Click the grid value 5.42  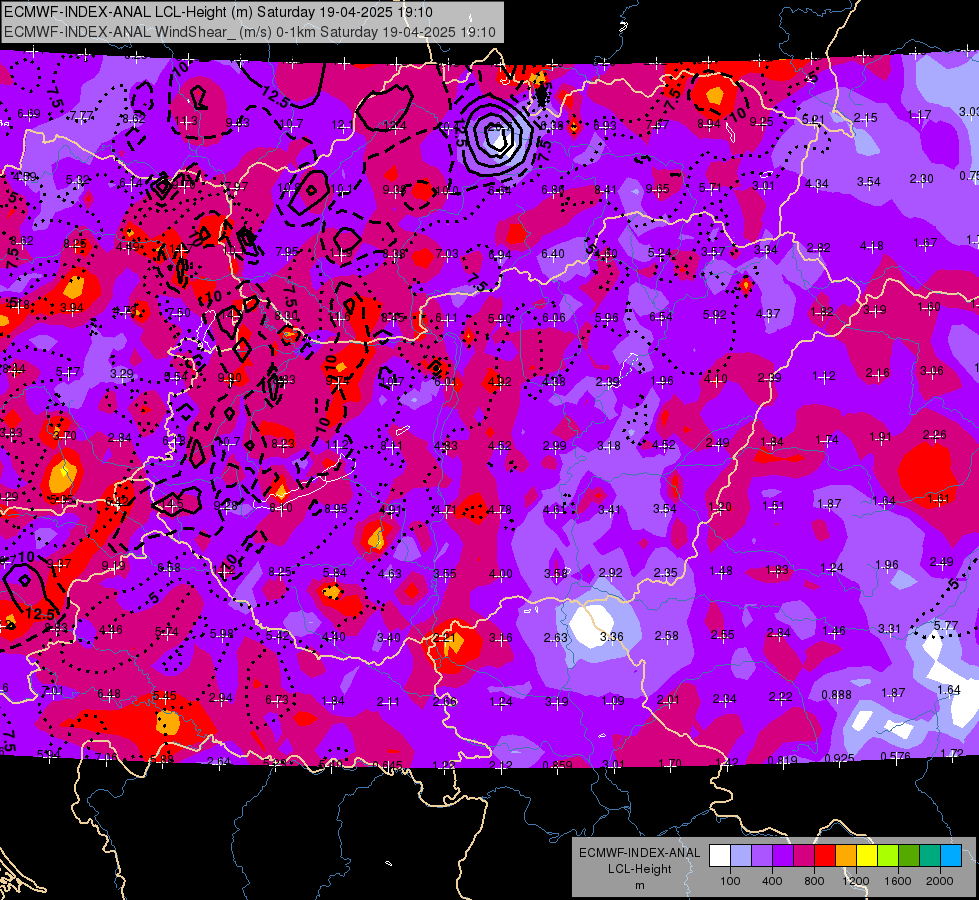click(278, 636)
